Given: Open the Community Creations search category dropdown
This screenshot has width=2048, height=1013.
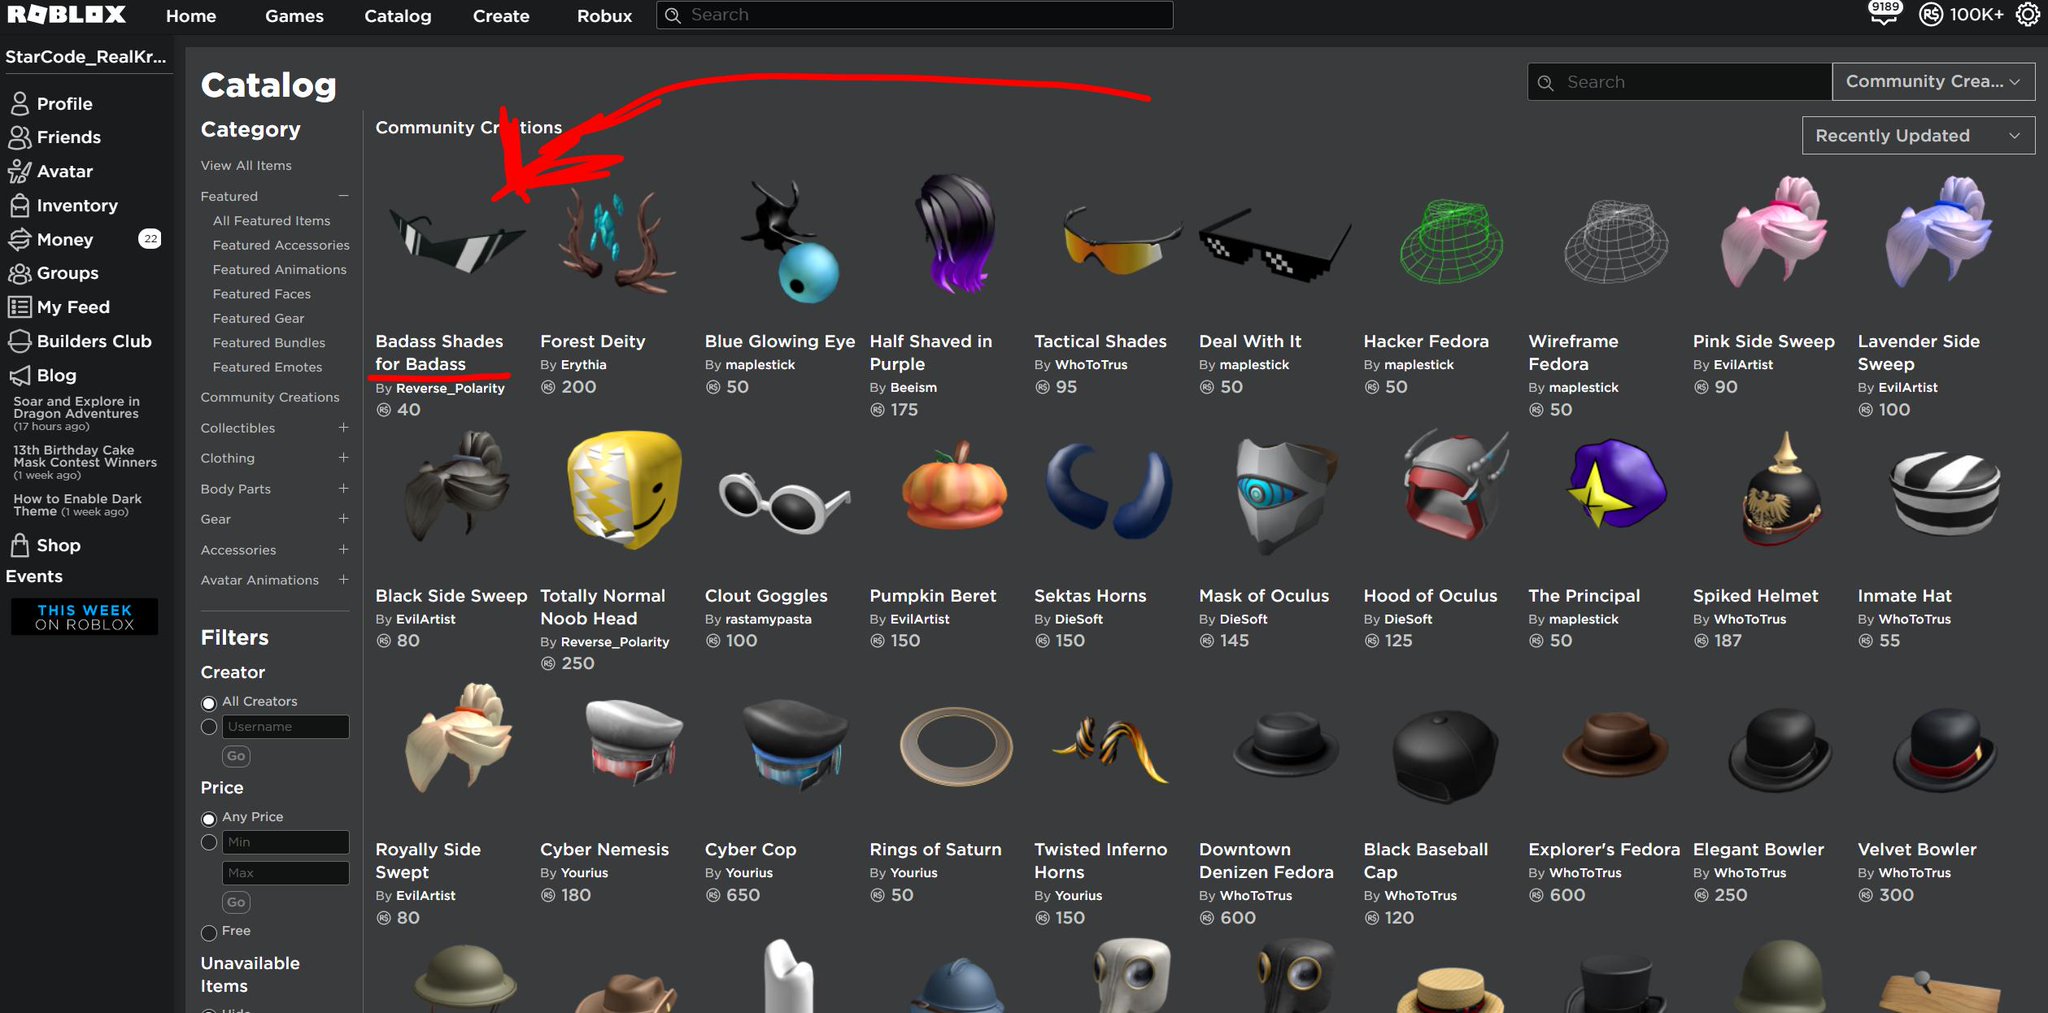Looking at the screenshot, I should pyautogui.click(x=1933, y=82).
